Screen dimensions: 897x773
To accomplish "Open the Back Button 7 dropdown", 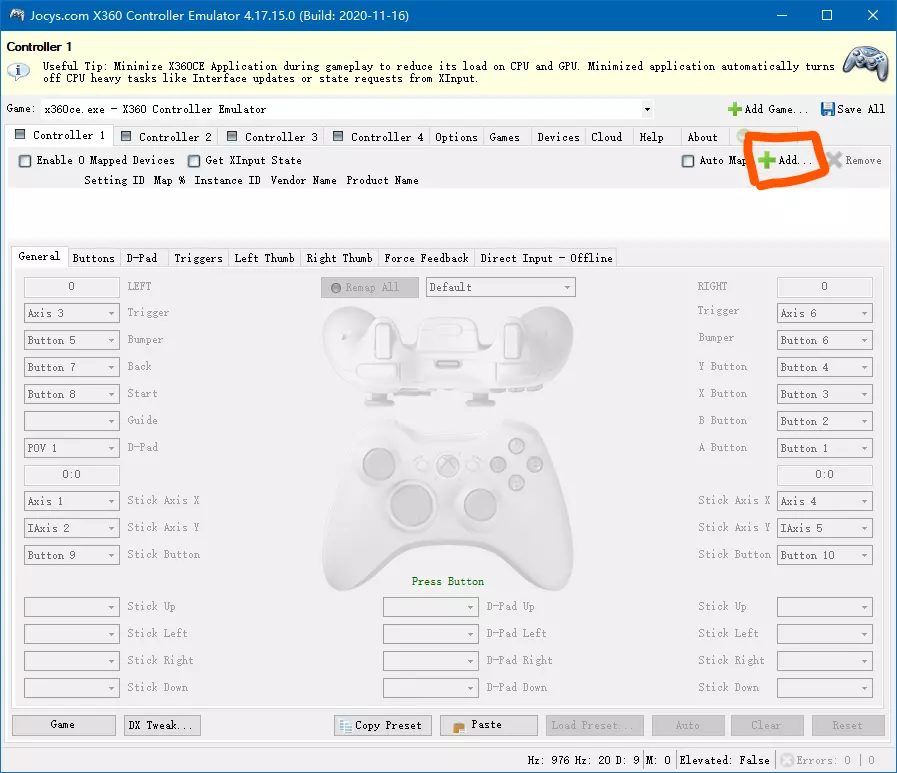I will (x=72, y=367).
